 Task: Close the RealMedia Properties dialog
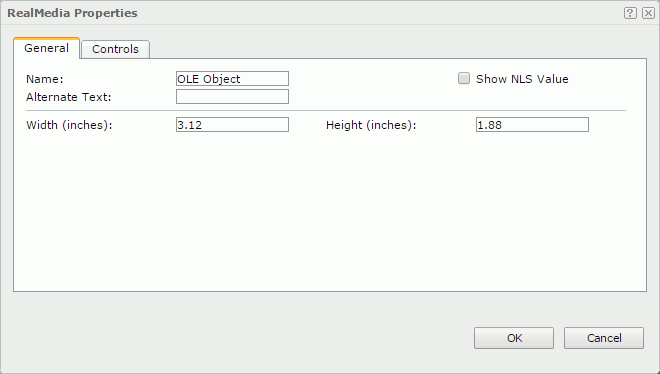(648, 13)
